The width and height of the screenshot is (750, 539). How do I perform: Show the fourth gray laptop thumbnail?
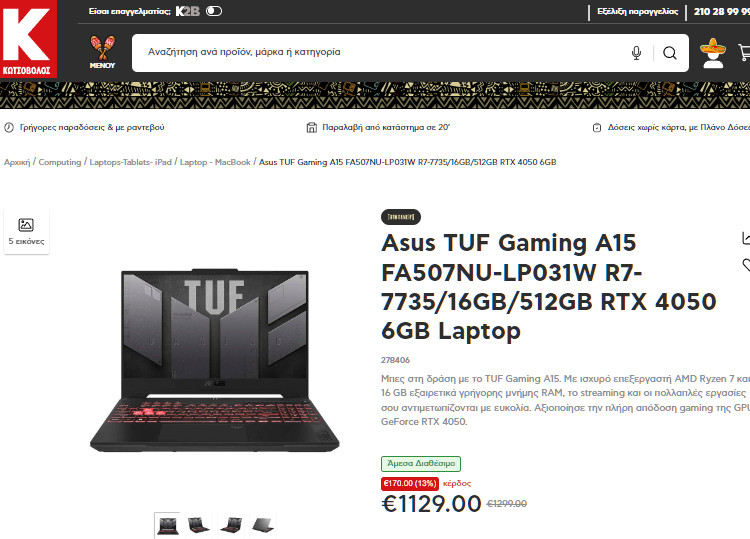pos(263,525)
